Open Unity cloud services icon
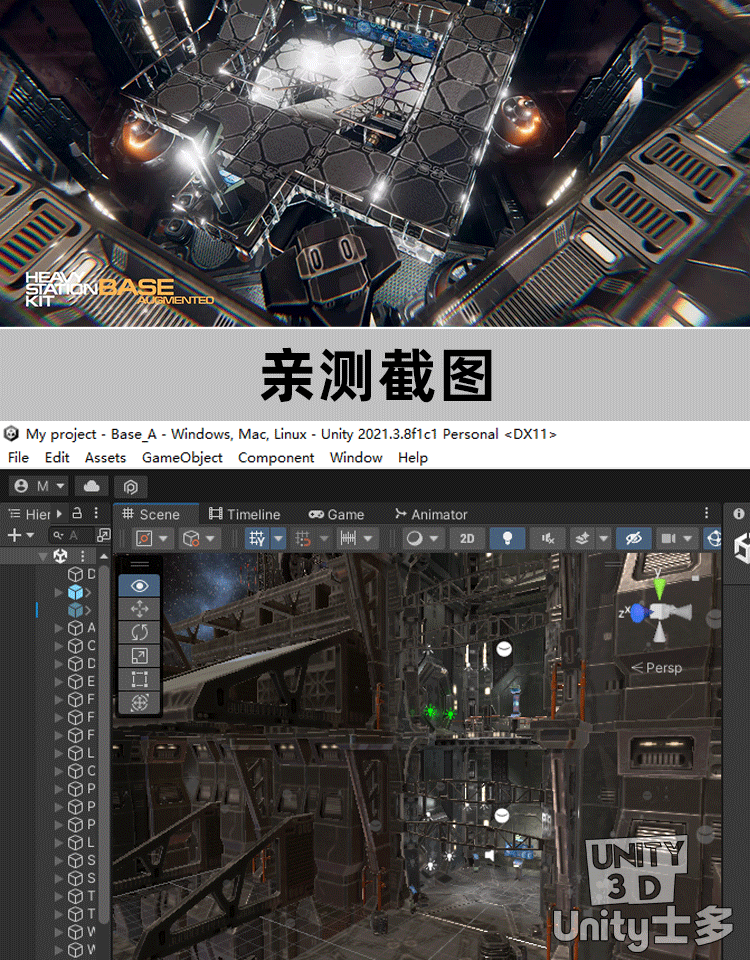The image size is (750, 960). [x=92, y=486]
